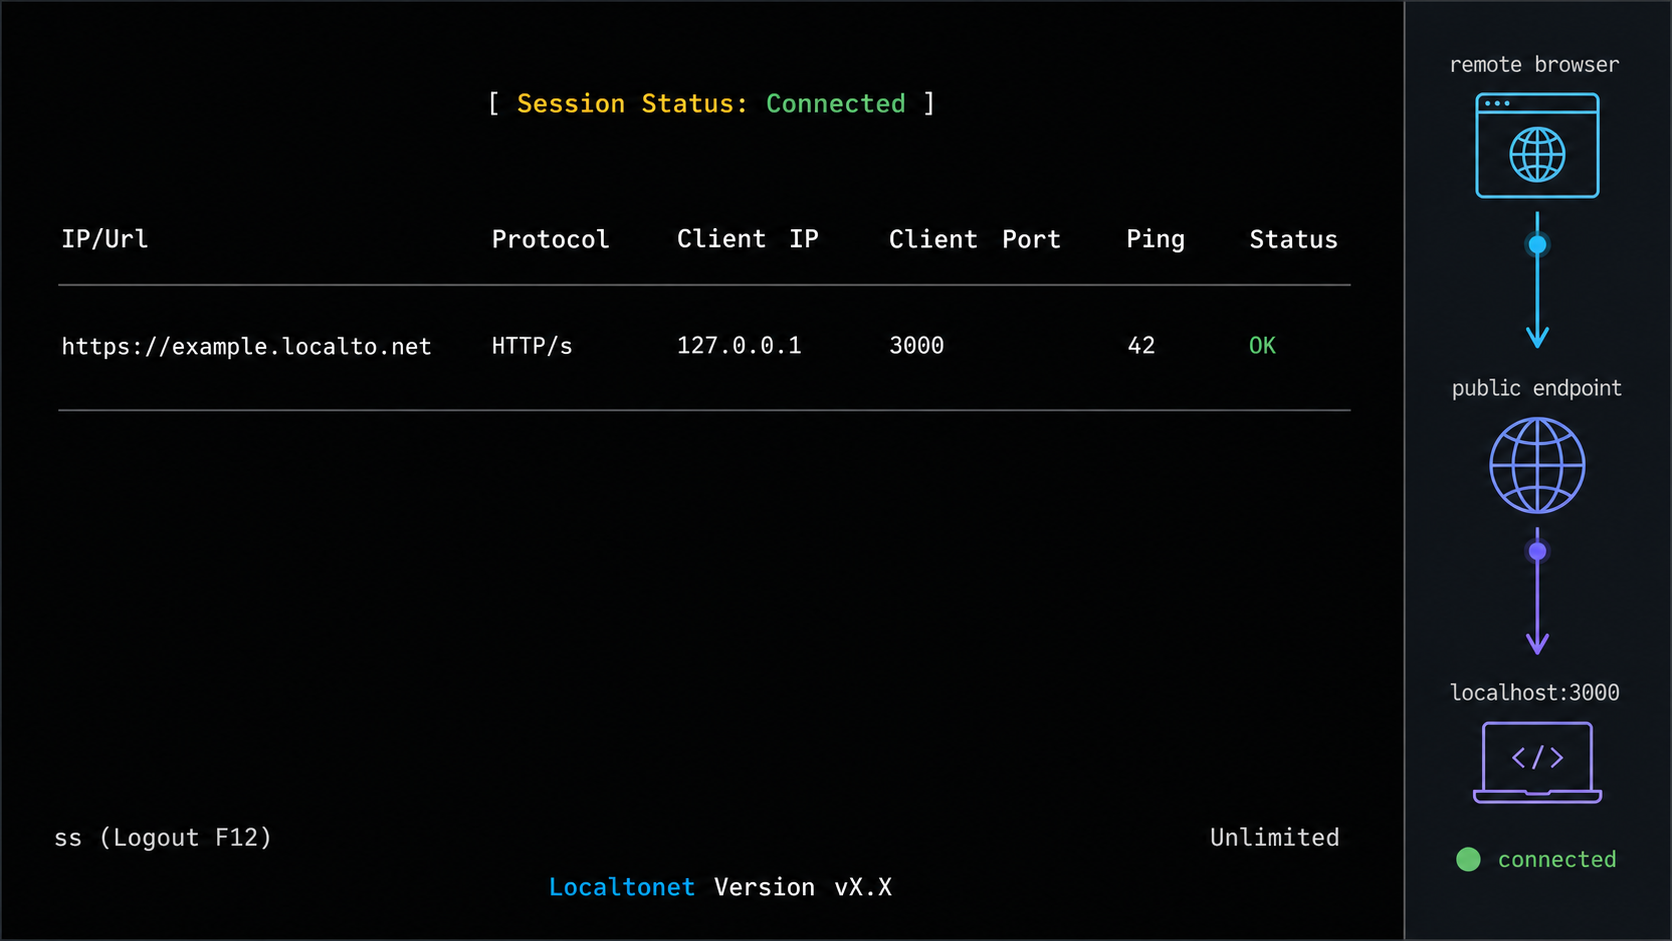
Task: Click the 'remote browser' label
Action: tap(1534, 65)
